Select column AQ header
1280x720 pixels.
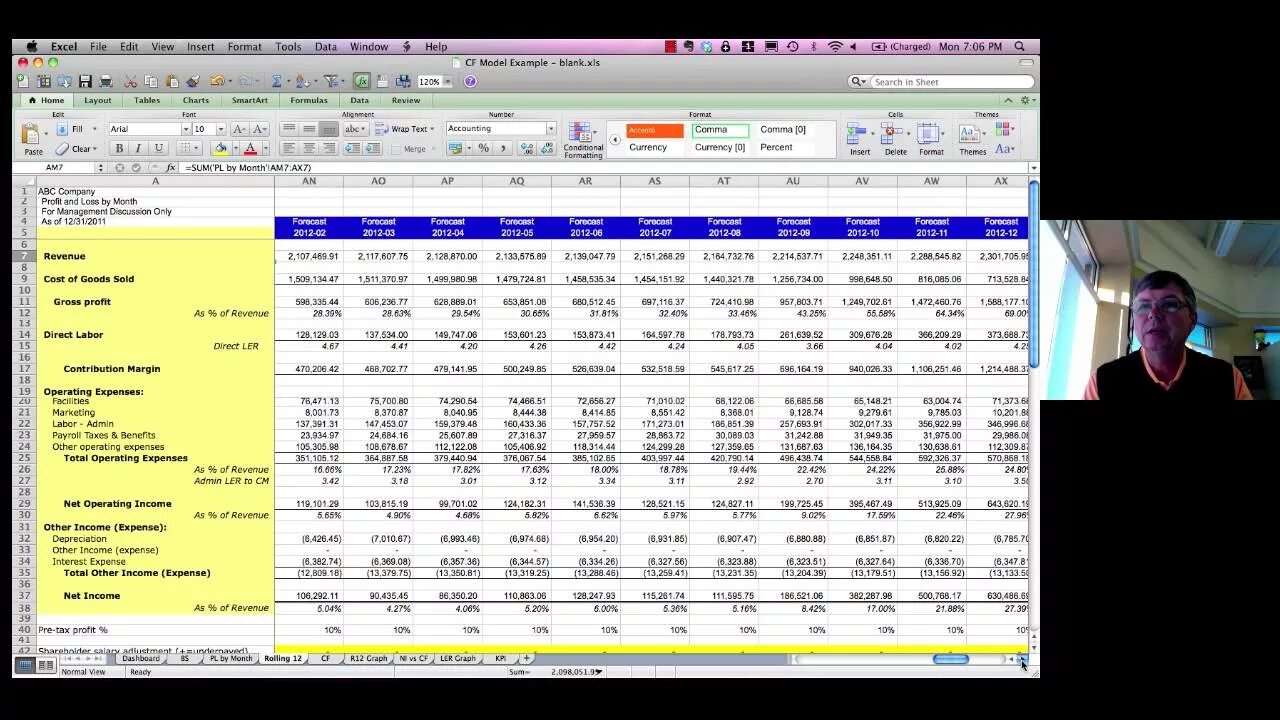(516, 181)
